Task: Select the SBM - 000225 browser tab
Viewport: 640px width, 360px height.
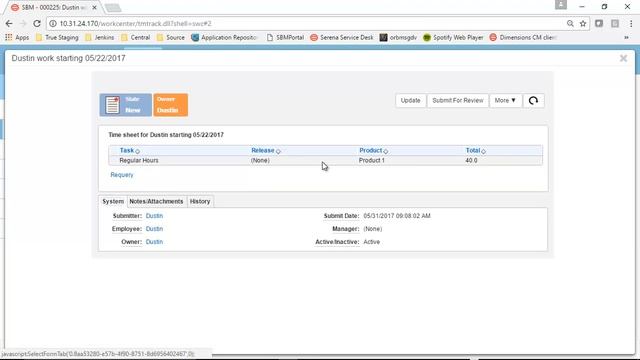Action: point(53,7)
